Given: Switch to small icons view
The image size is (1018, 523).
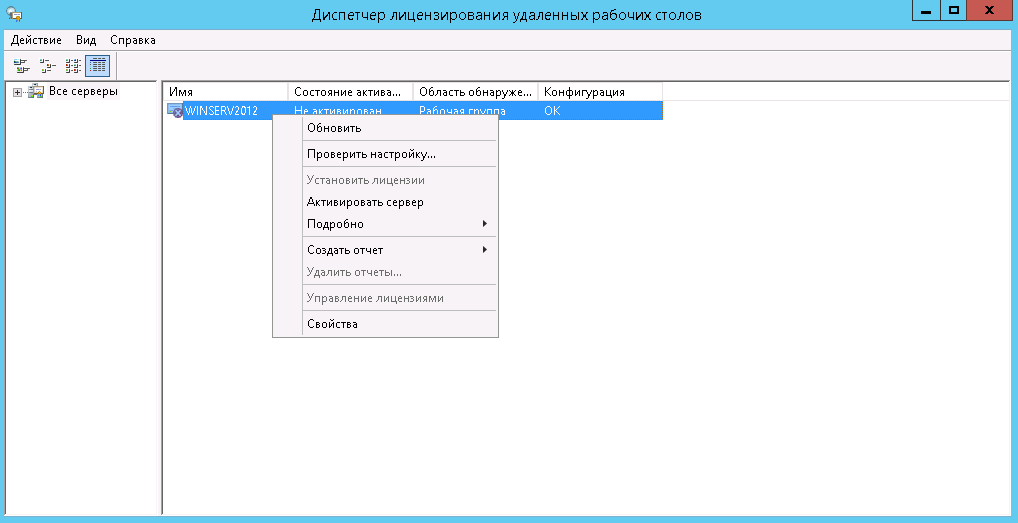Looking at the screenshot, I should 46,66.
